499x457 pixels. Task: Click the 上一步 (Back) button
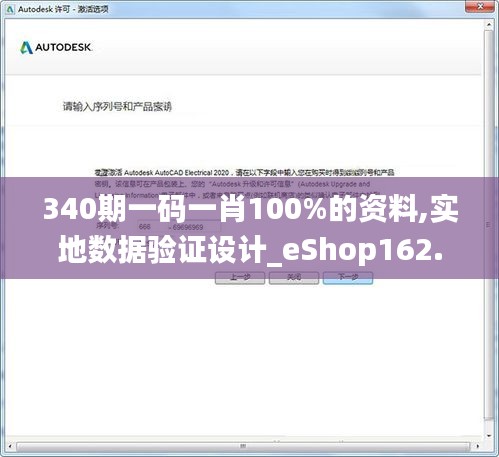pos(240,278)
